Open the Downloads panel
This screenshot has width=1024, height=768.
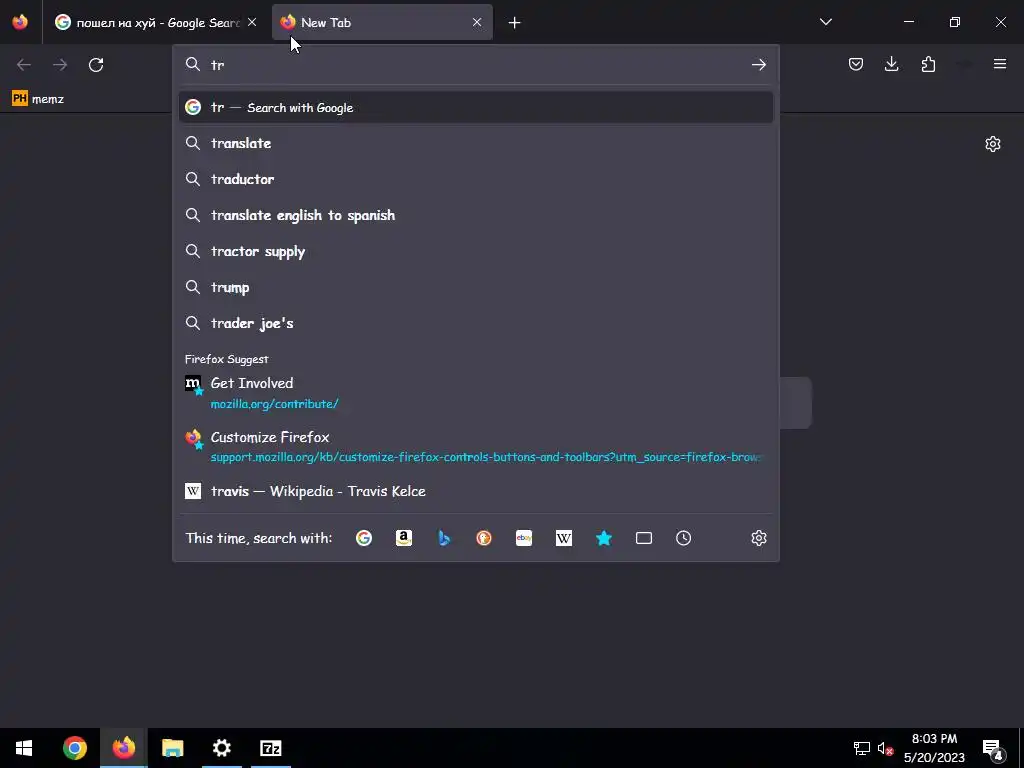[x=891, y=64]
